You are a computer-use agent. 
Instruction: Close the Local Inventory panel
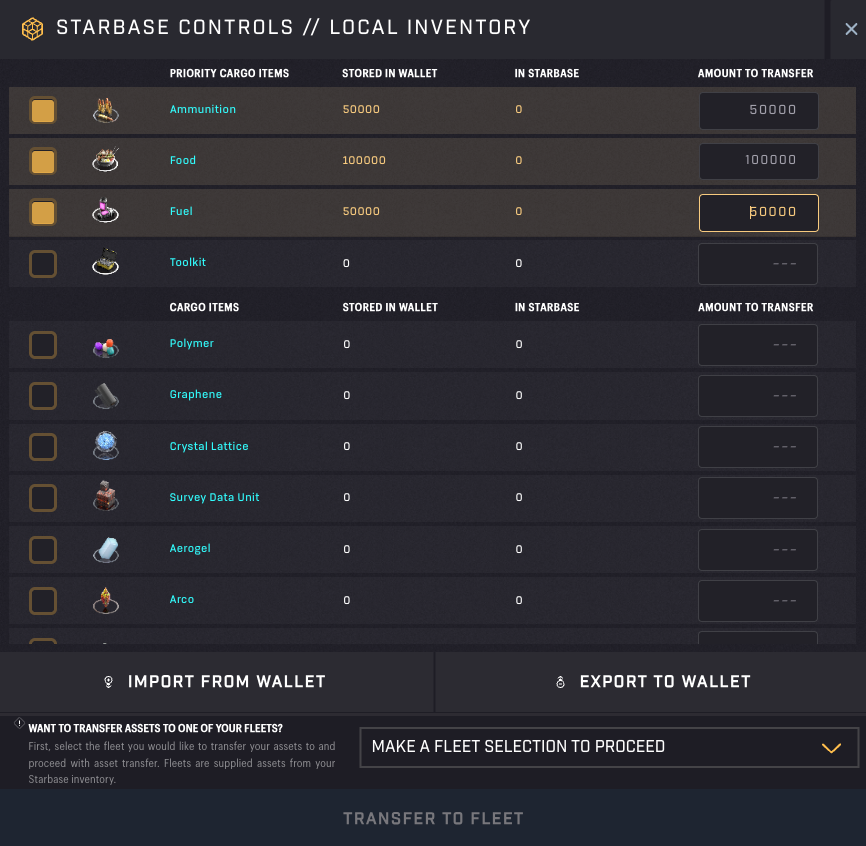(x=851, y=30)
